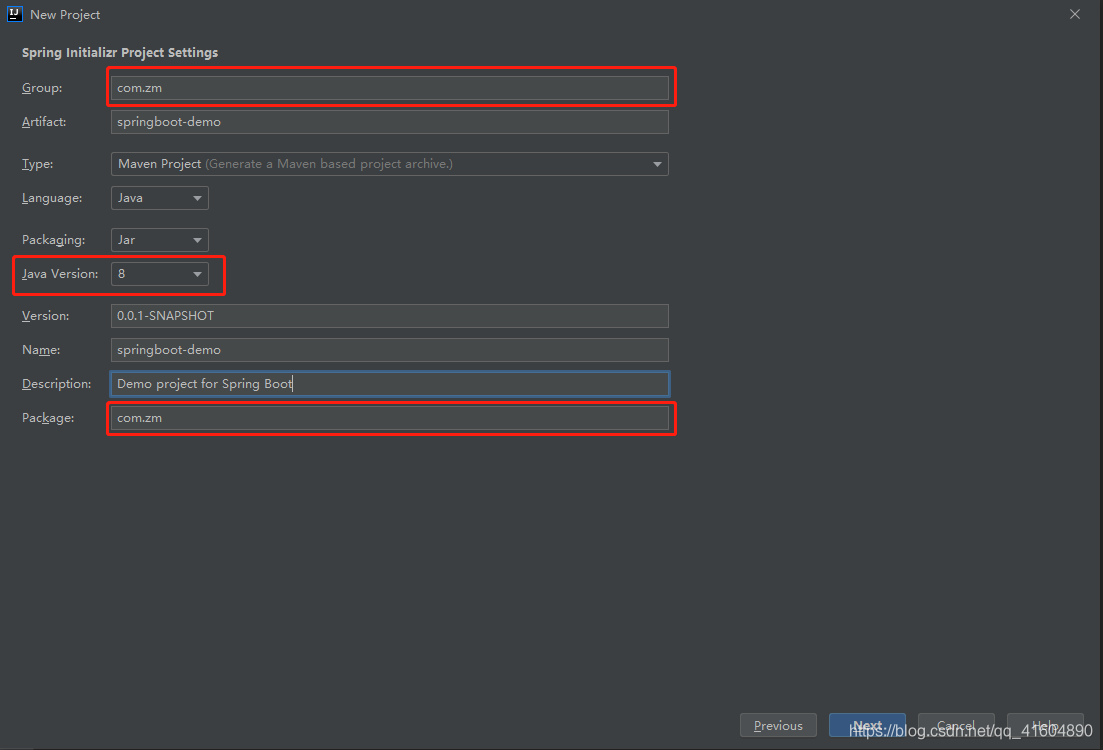Click the Spring Initializr Project Settings heading
The image size is (1103, 750).
coord(120,53)
